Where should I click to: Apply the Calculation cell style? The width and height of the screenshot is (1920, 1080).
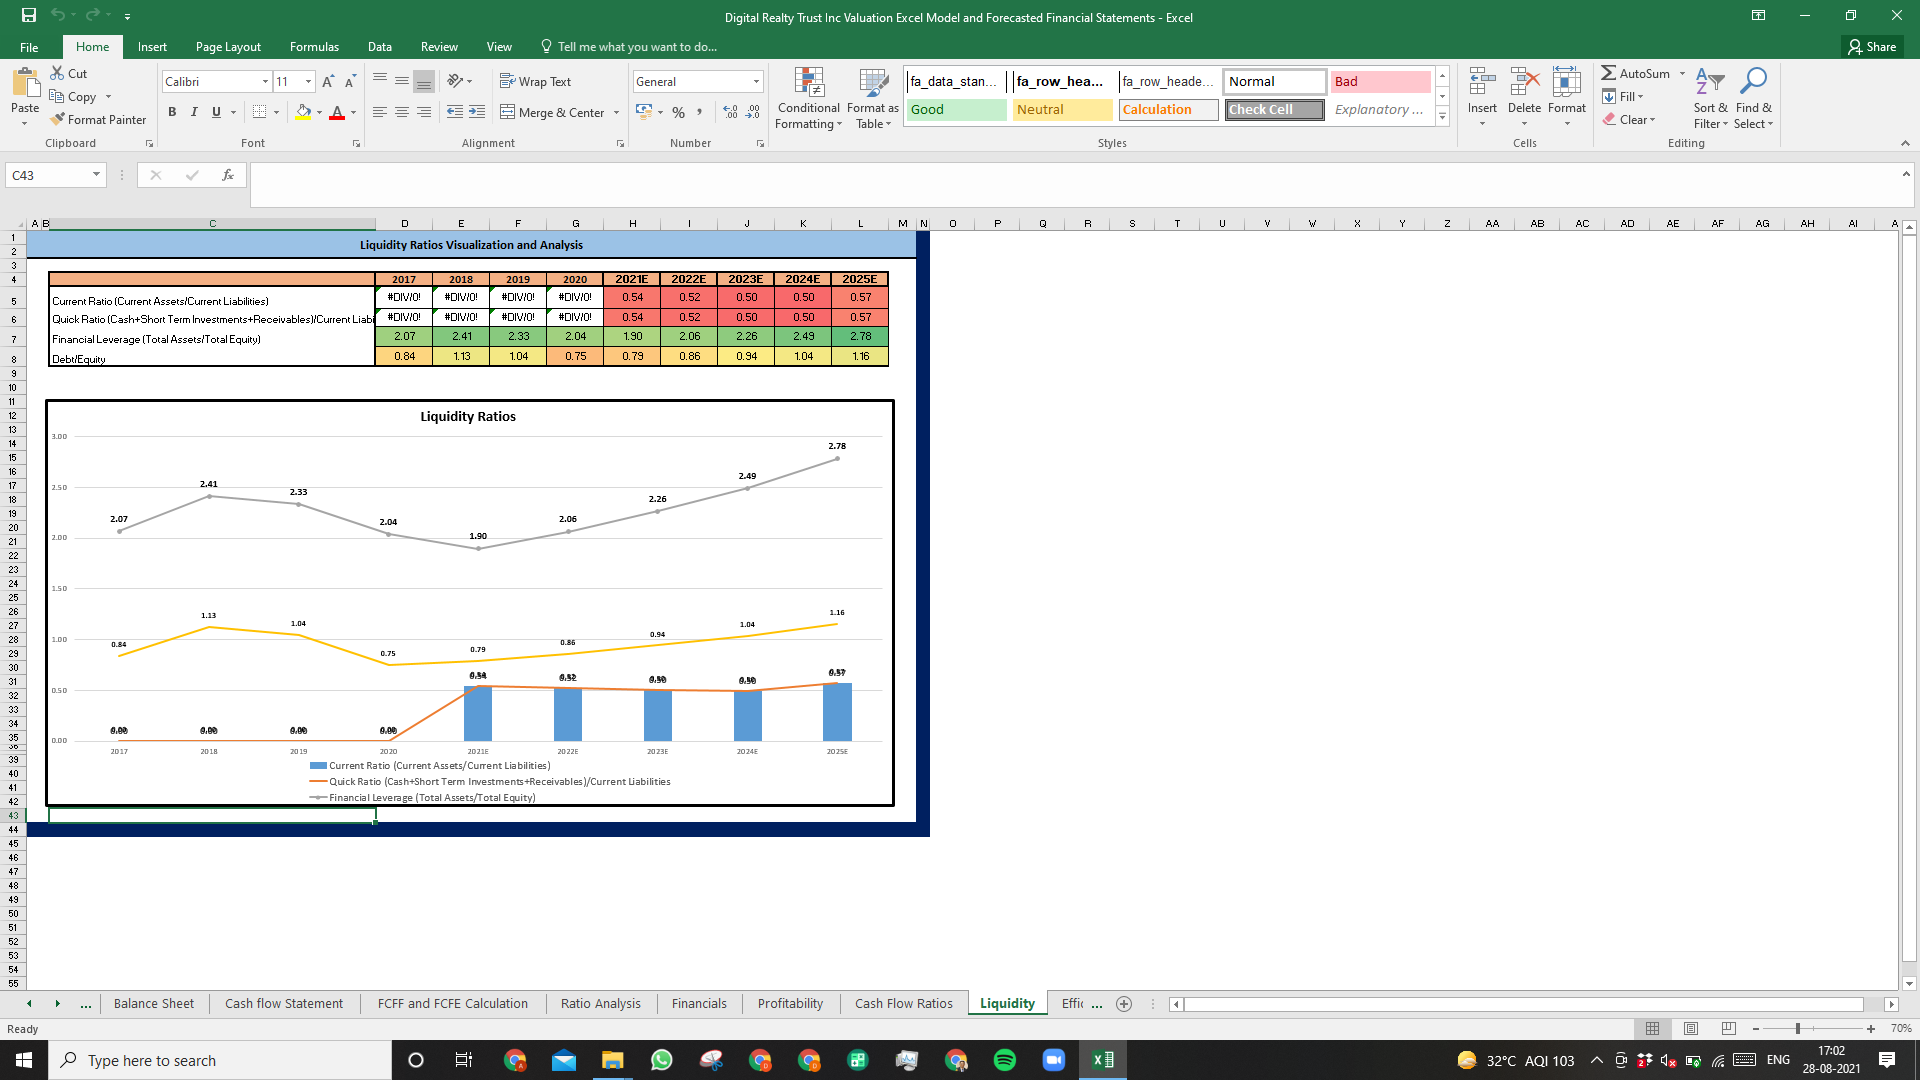pyautogui.click(x=1169, y=110)
